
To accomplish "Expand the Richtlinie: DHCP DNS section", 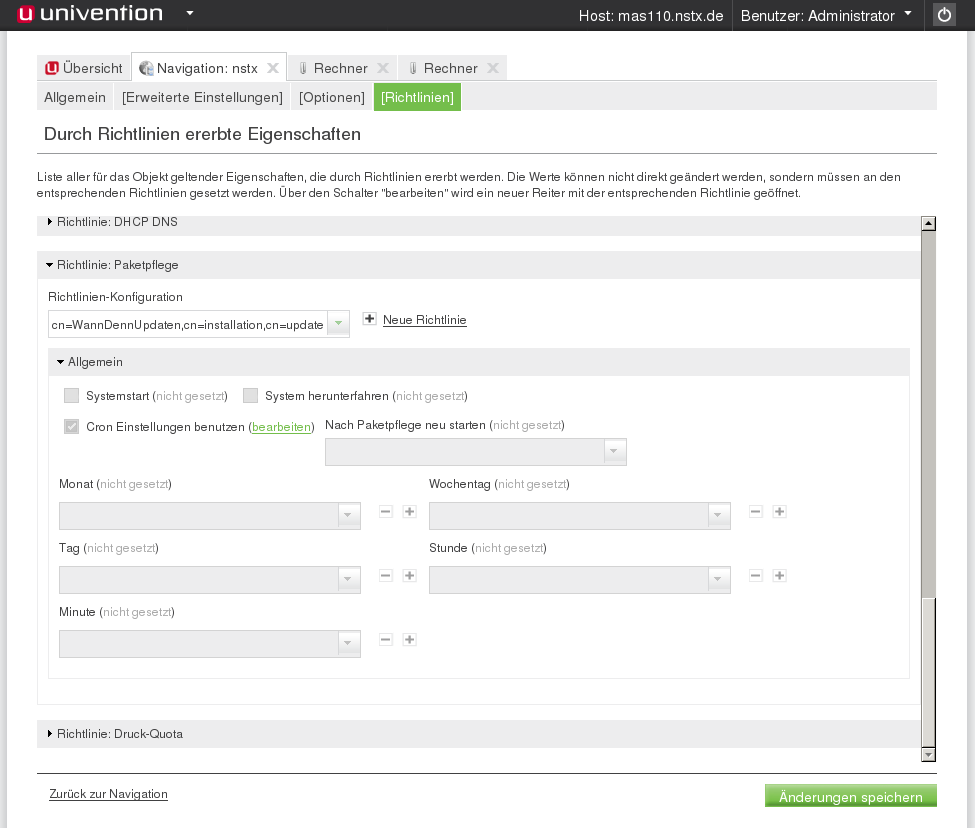I will pos(117,222).
